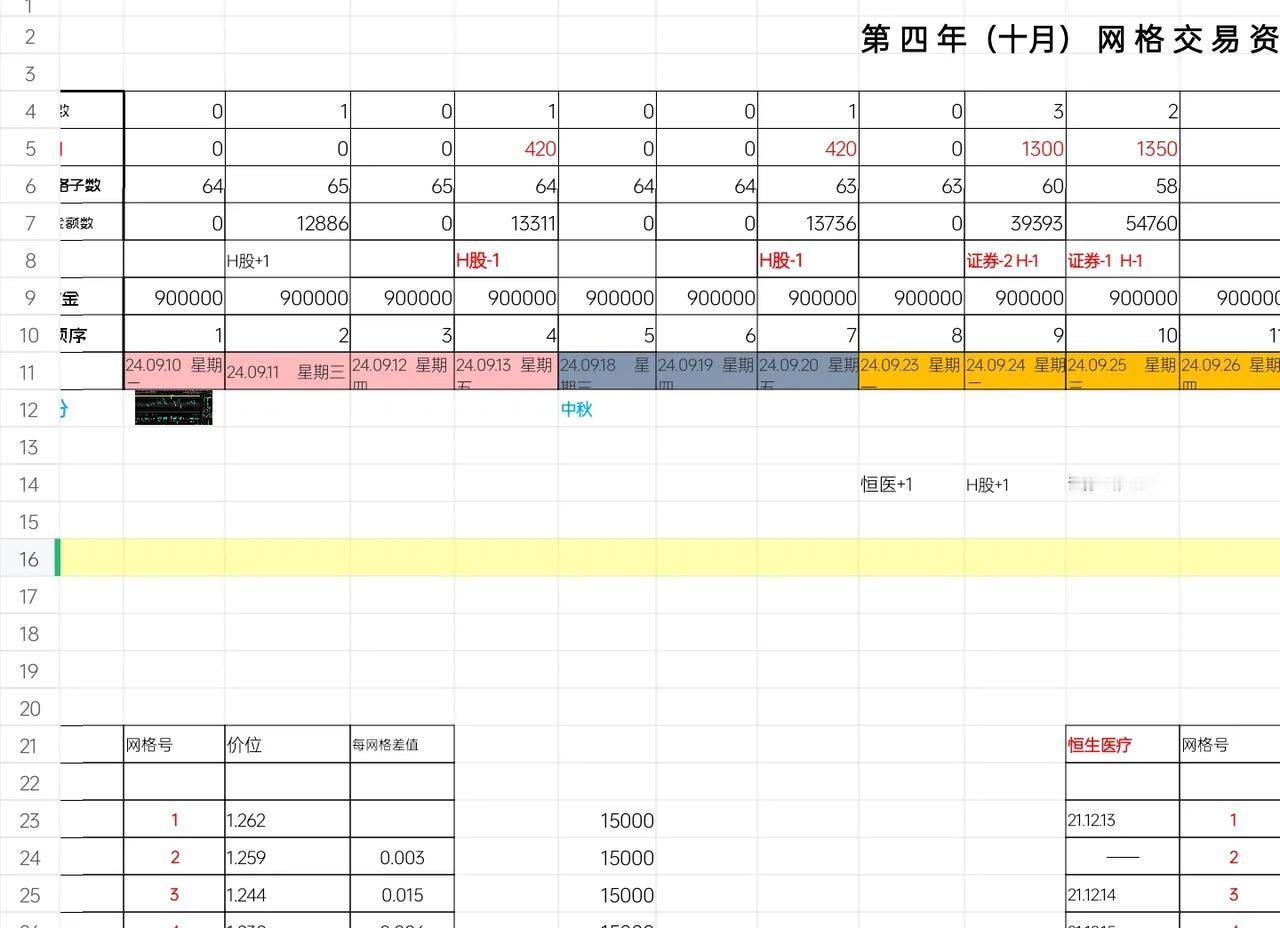This screenshot has width=1280, height=928.
Task: Select the cell with value 12886
Action: coord(288,223)
